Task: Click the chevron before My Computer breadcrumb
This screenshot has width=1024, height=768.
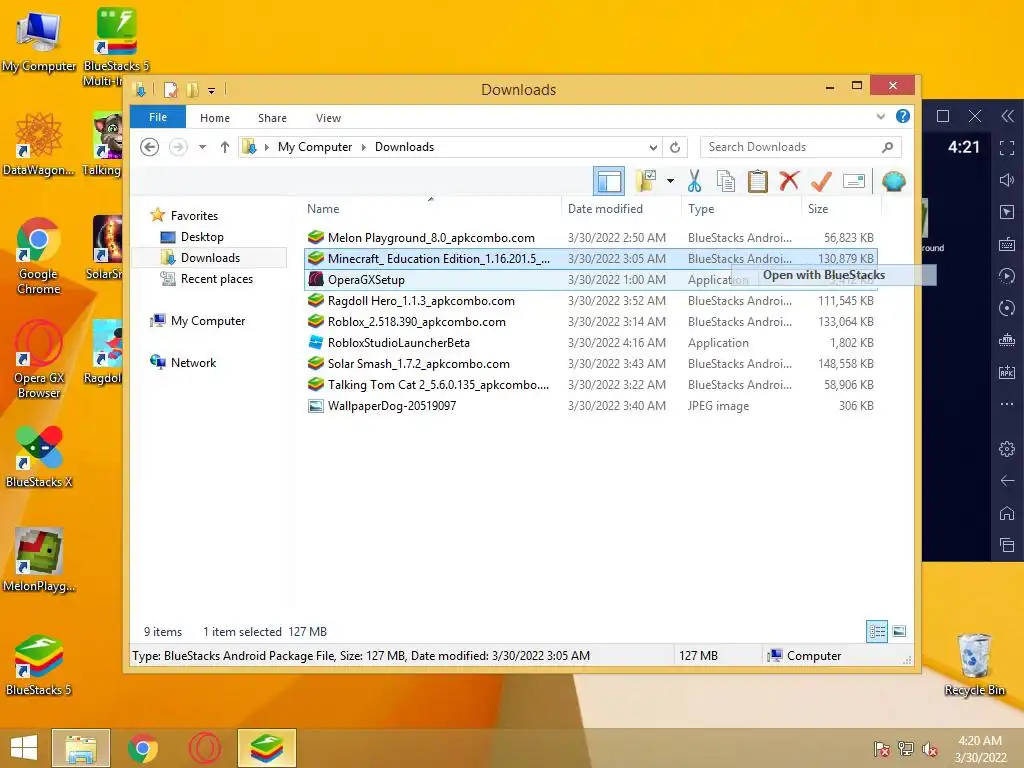Action: (266, 148)
